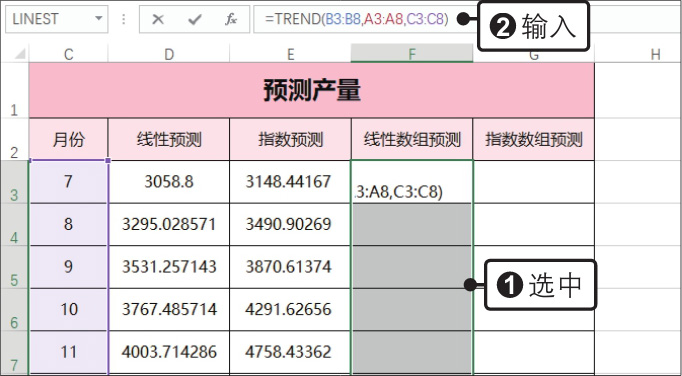Image resolution: width=682 pixels, height=376 pixels.
Task: Select column C header
Action: point(68,54)
